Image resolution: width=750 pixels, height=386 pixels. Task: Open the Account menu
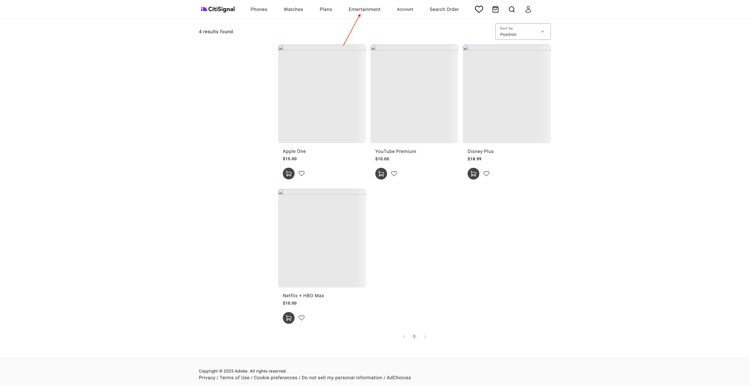tap(405, 10)
